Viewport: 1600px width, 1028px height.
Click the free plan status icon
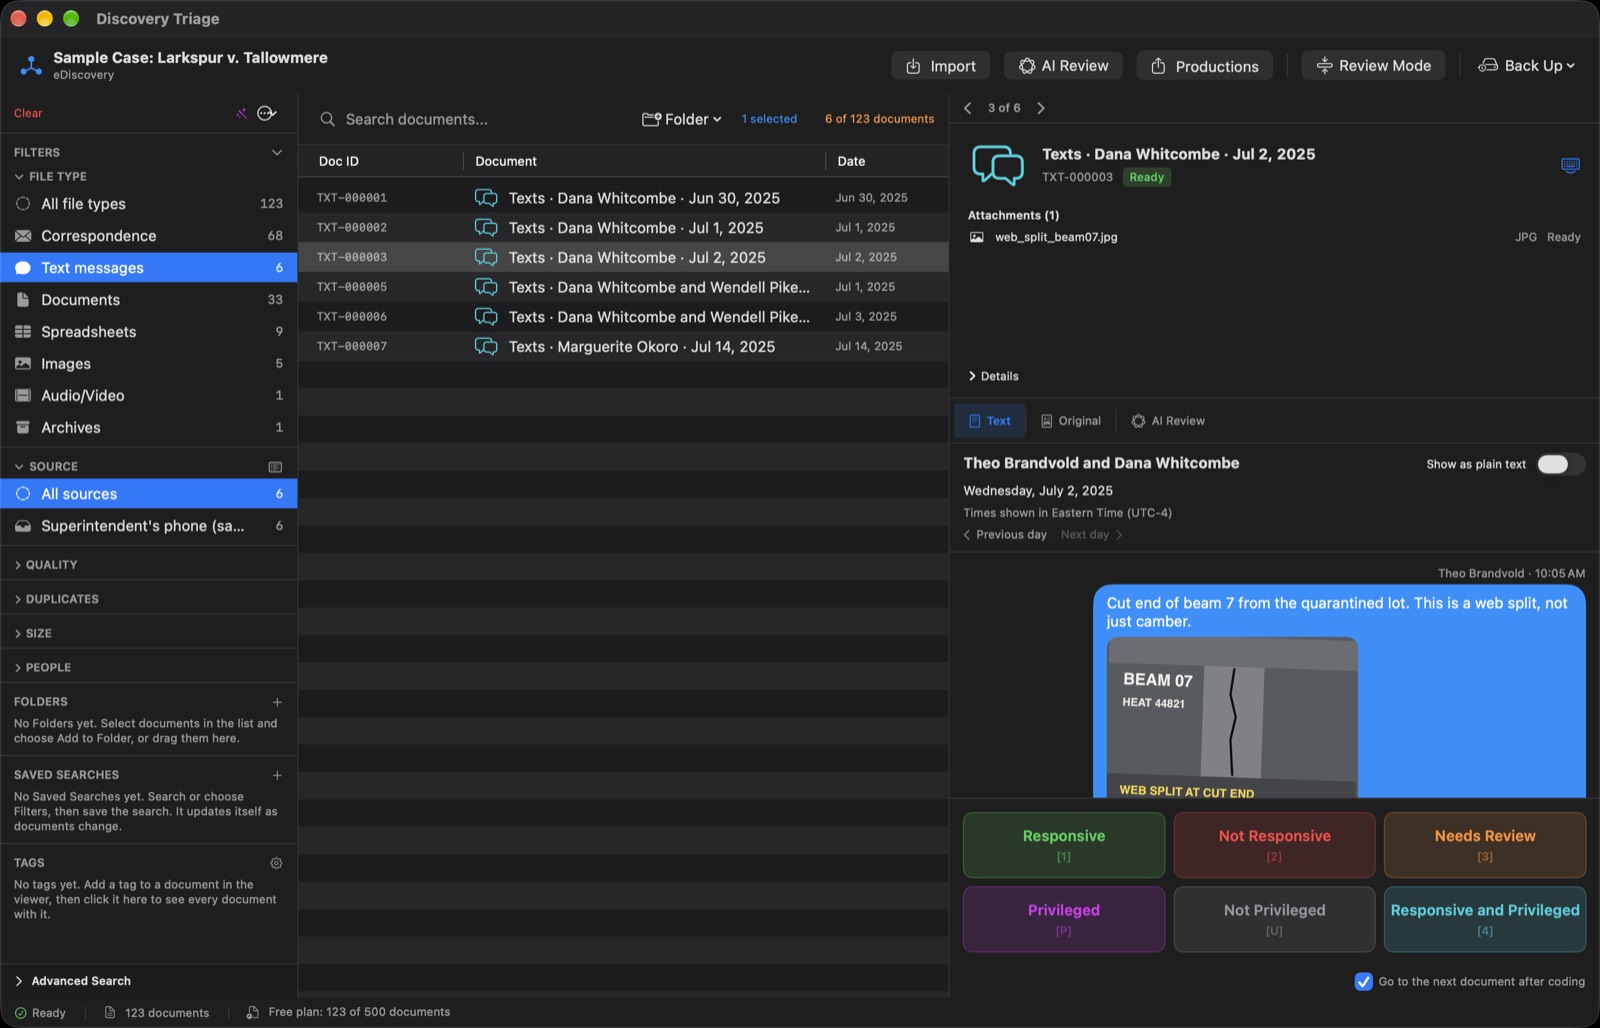coord(253,1012)
